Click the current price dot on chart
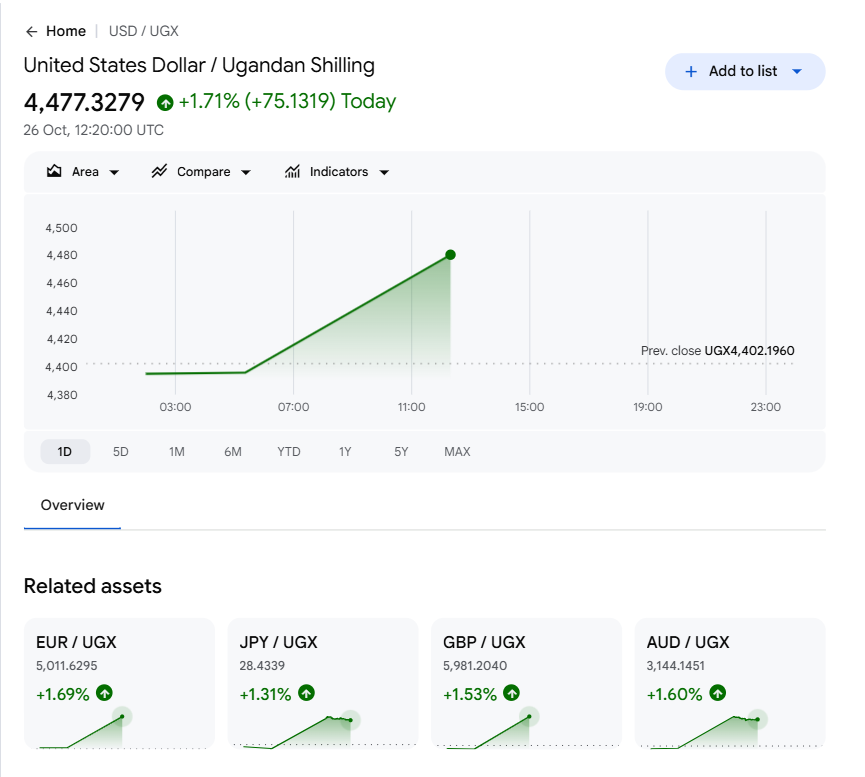This screenshot has width=865, height=777. [451, 255]
